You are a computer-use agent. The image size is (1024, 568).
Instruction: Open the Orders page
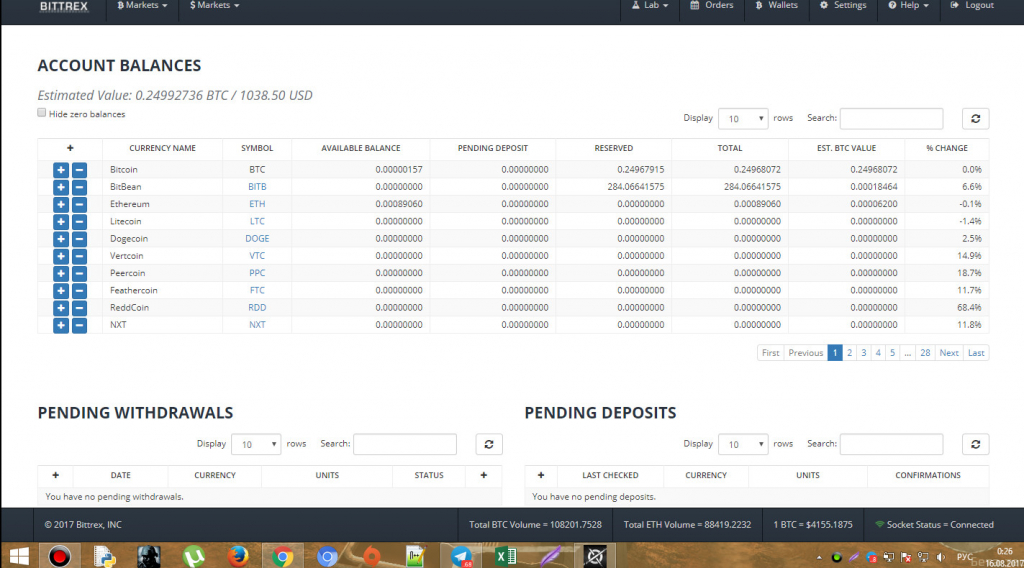(712, 5)
